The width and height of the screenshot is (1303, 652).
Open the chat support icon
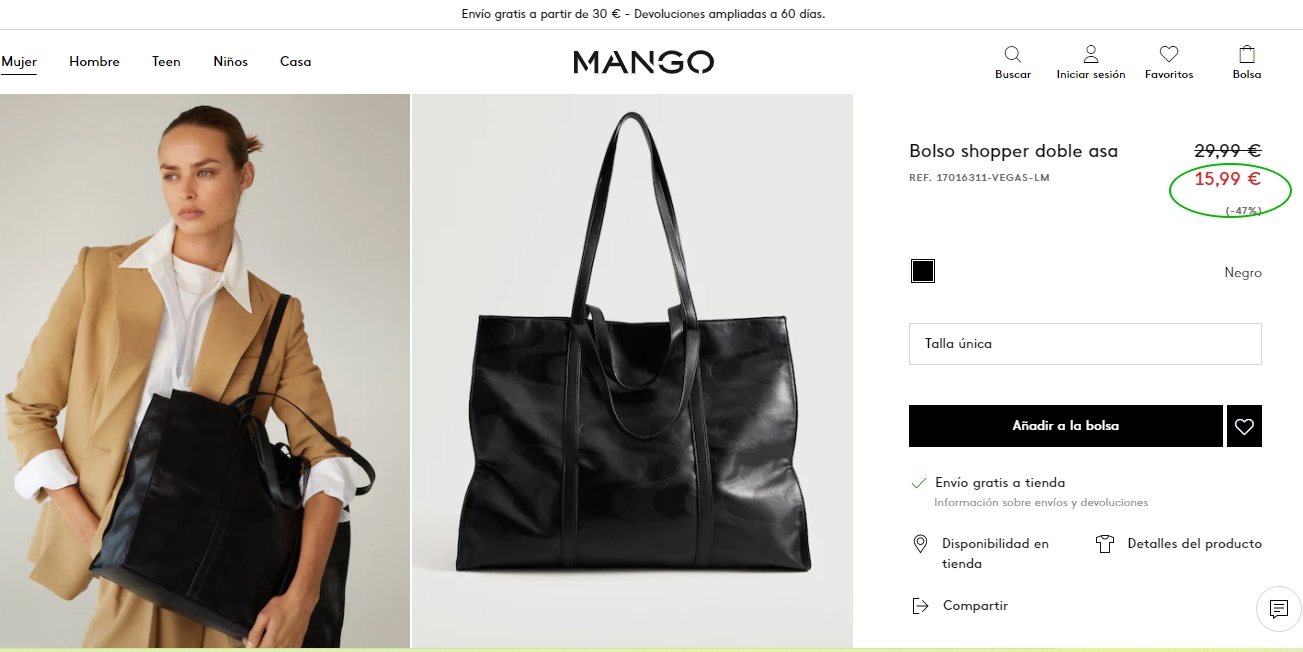(x=1278, y=608)
